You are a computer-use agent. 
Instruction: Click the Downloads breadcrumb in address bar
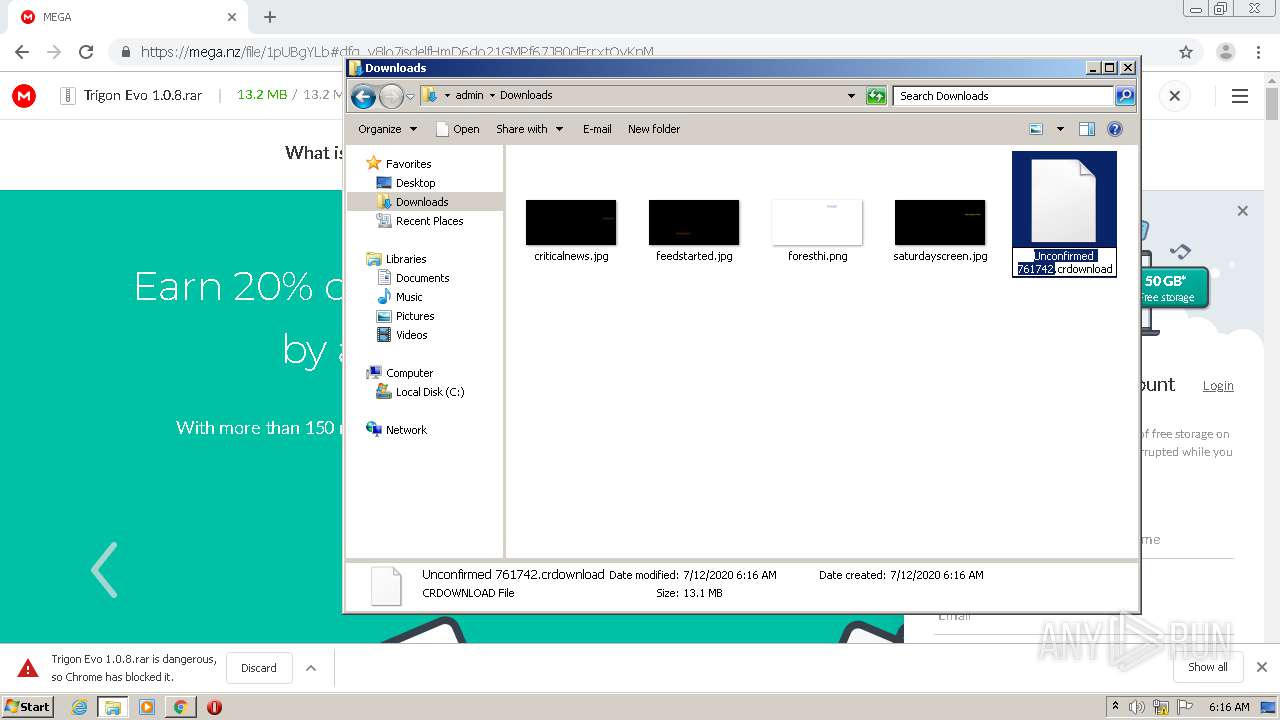point(526,96)
